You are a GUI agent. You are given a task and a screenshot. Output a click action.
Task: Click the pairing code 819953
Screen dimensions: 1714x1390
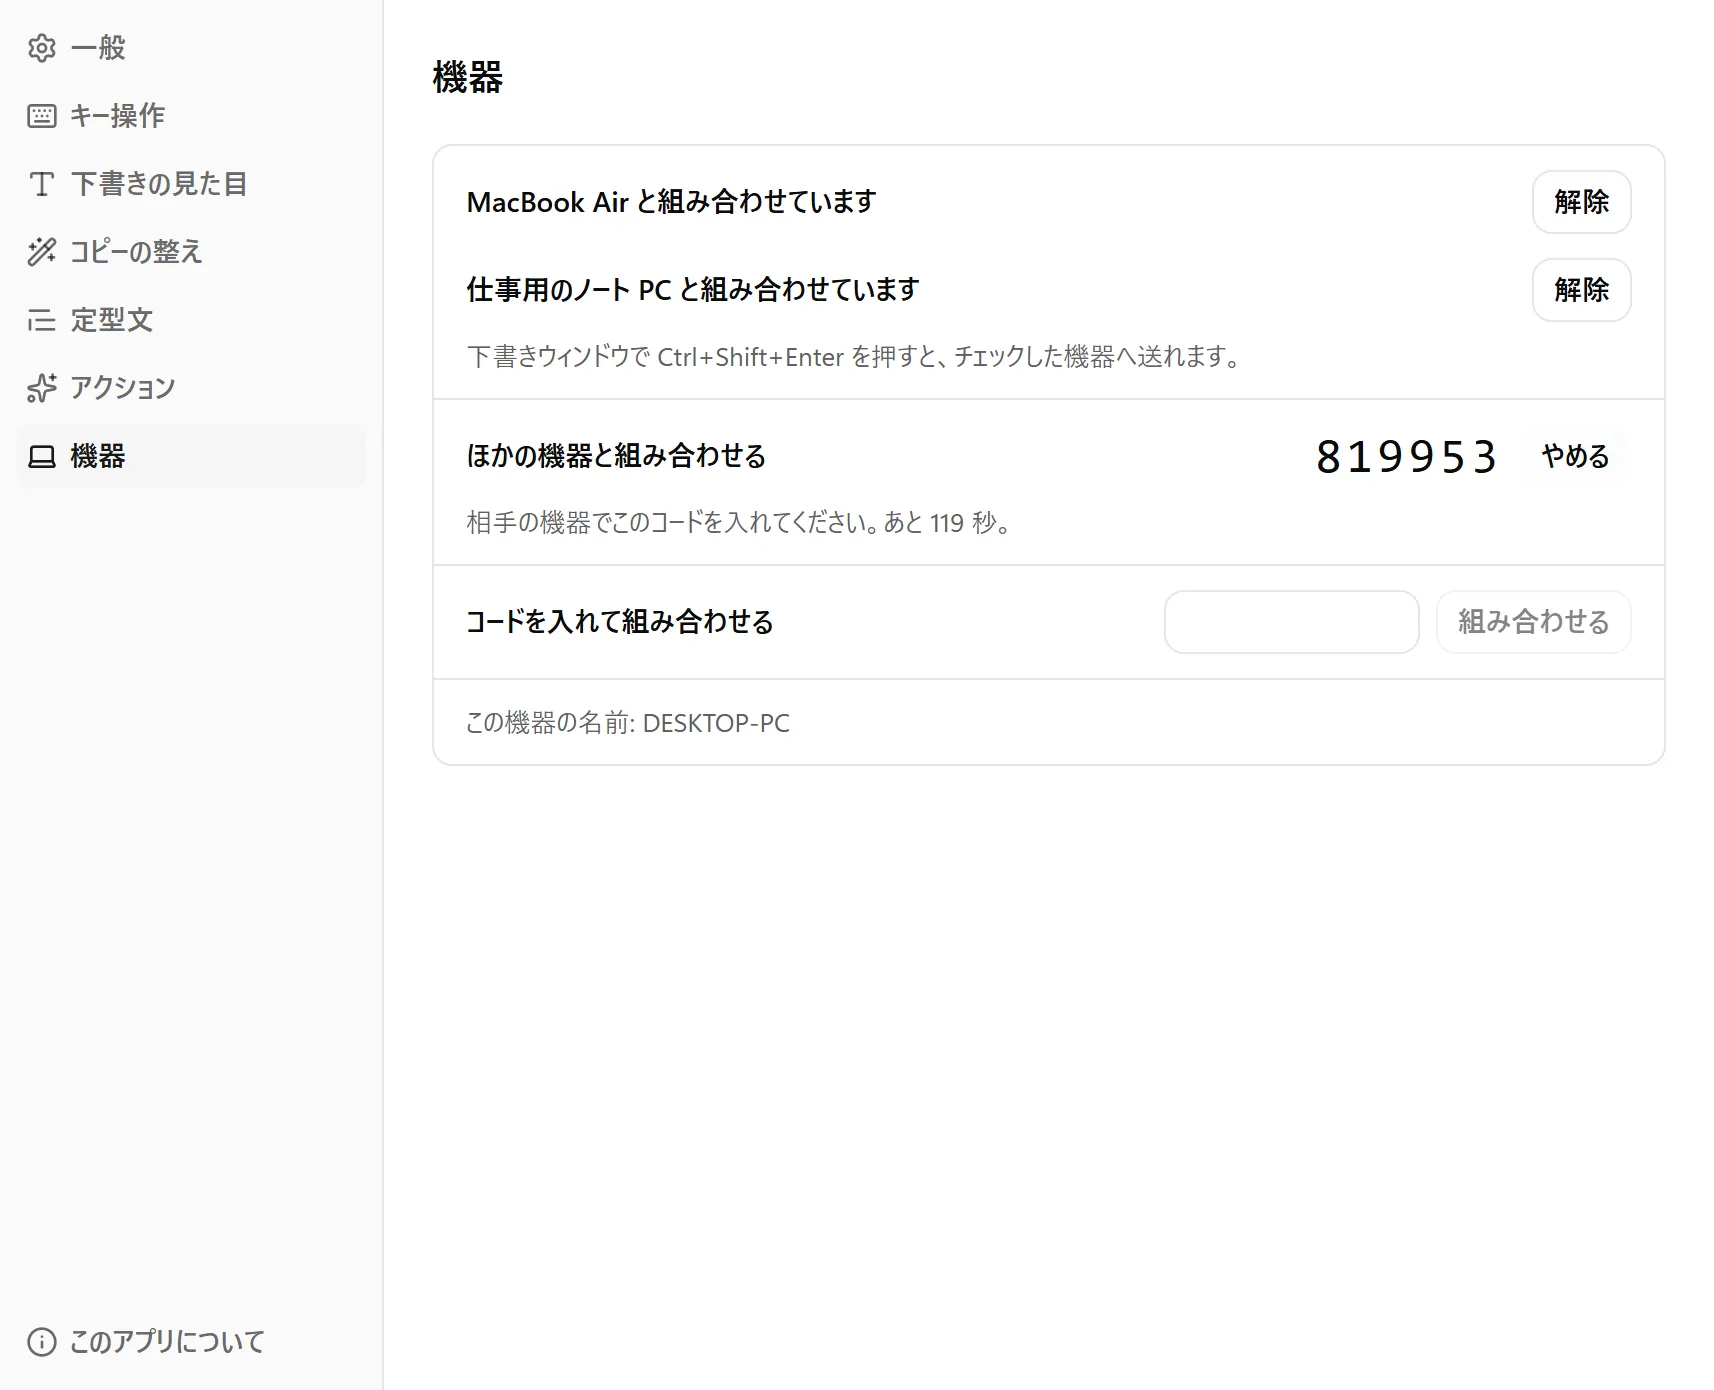[x=1407, y=457]
